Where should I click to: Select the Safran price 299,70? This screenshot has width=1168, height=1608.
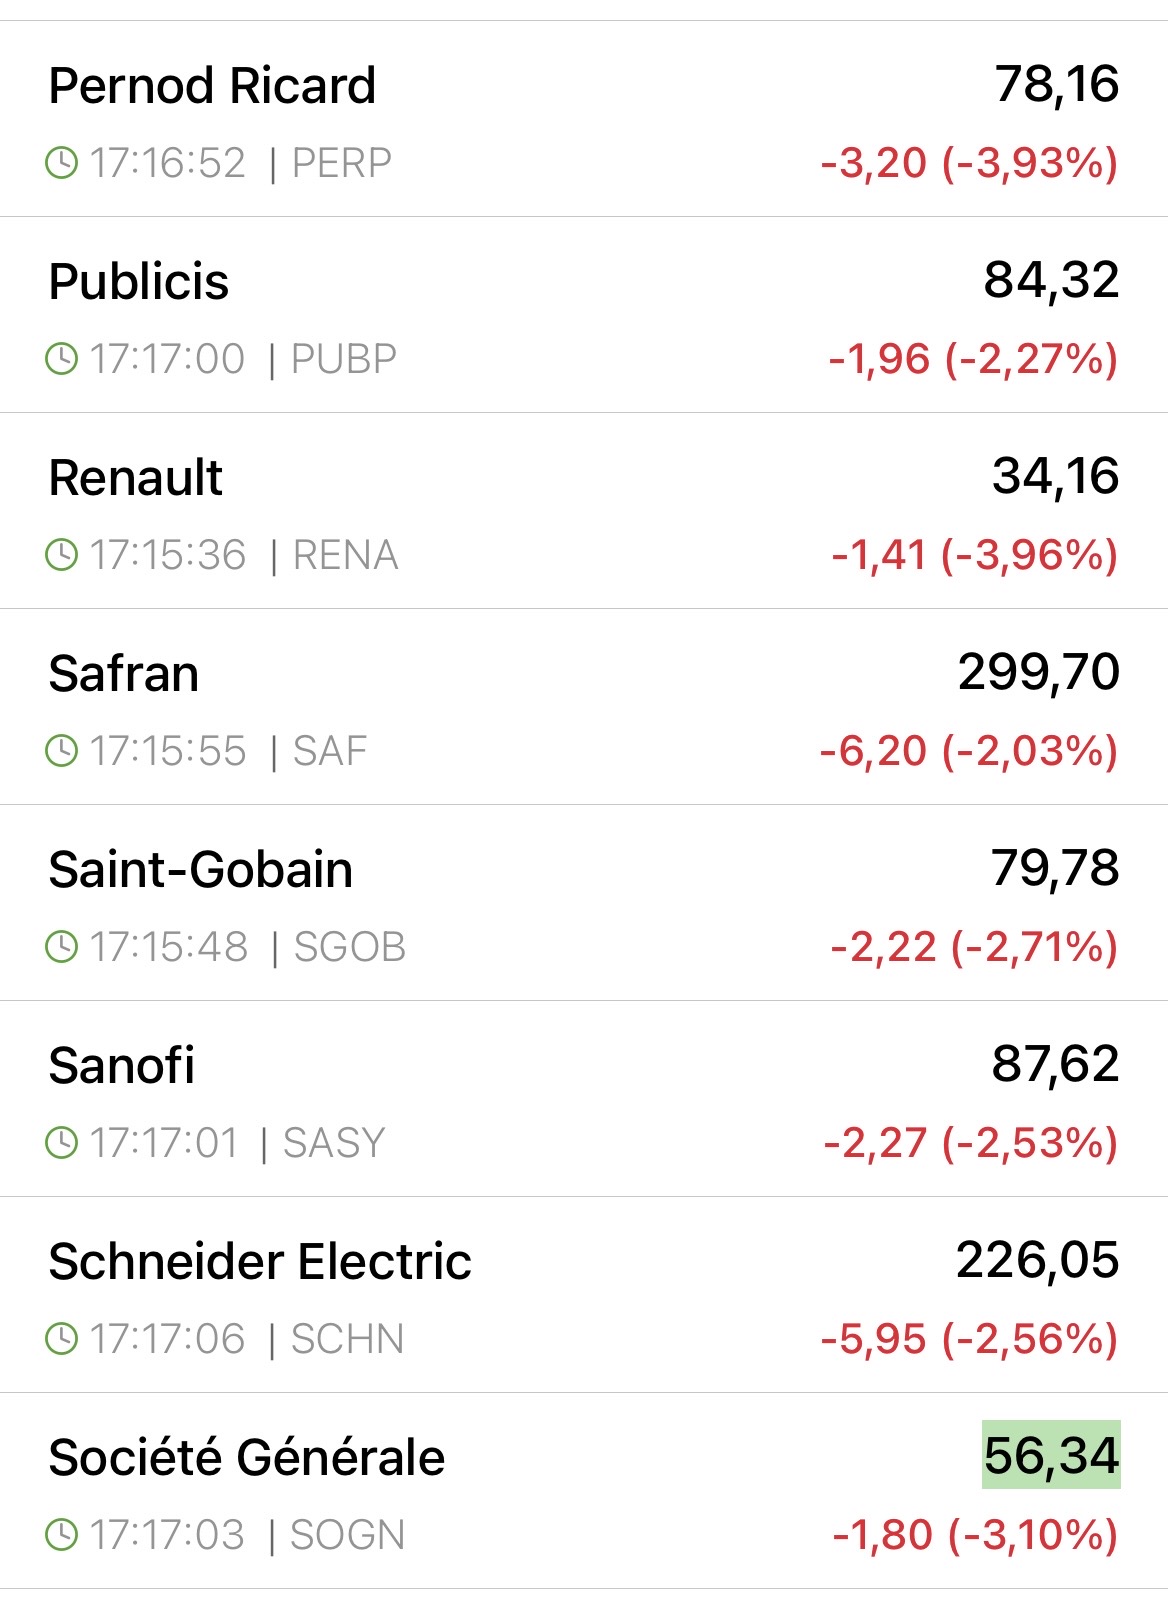pyautogui.click(x=1038, y=672)
